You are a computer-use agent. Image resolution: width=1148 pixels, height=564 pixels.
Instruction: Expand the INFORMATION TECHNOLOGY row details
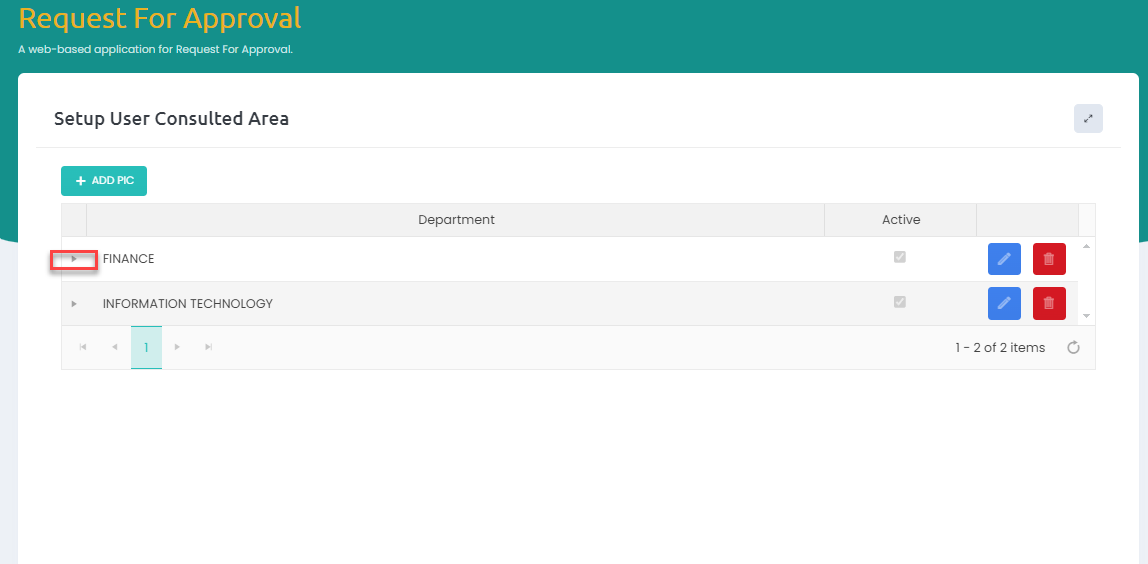[x=74, y=304]
